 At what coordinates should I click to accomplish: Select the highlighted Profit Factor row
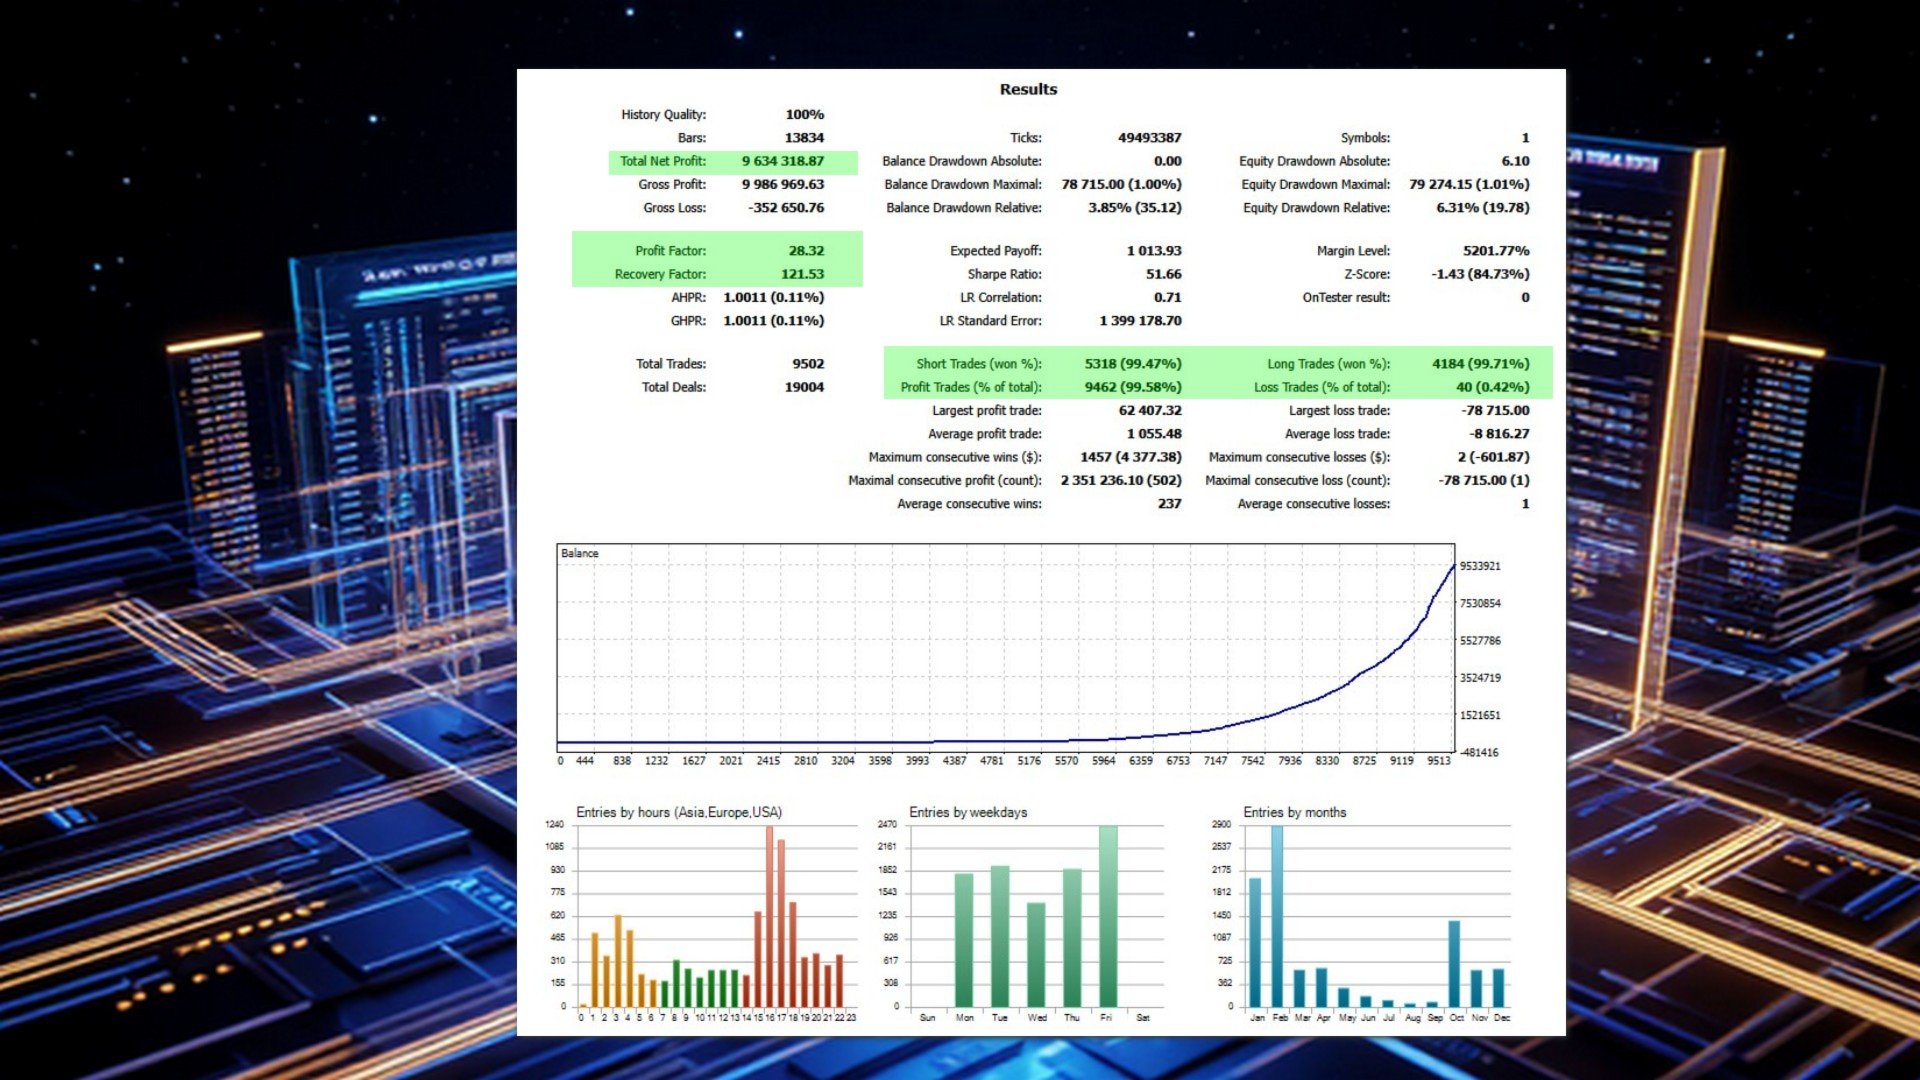[x=717, y=251]
